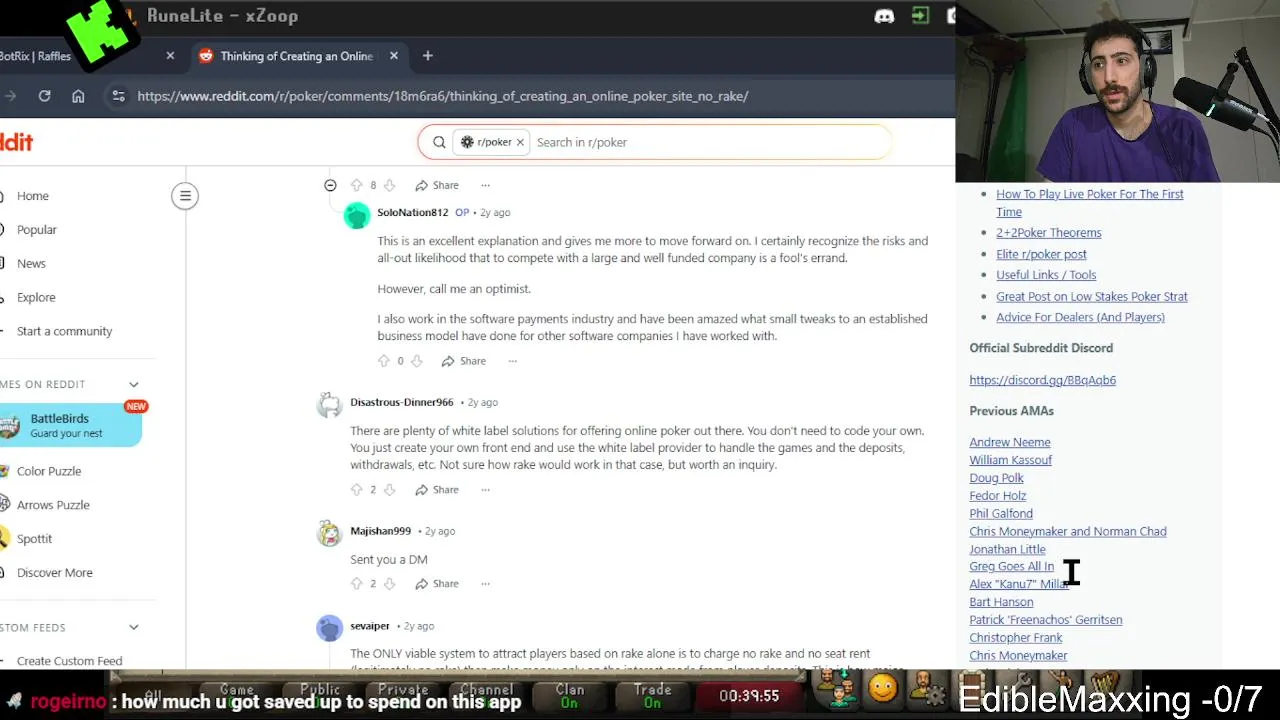Image resolution: width=1280 pixels, height=720 pixels.
Task: Open sevaiper user profile
Action: coord(369,626)
